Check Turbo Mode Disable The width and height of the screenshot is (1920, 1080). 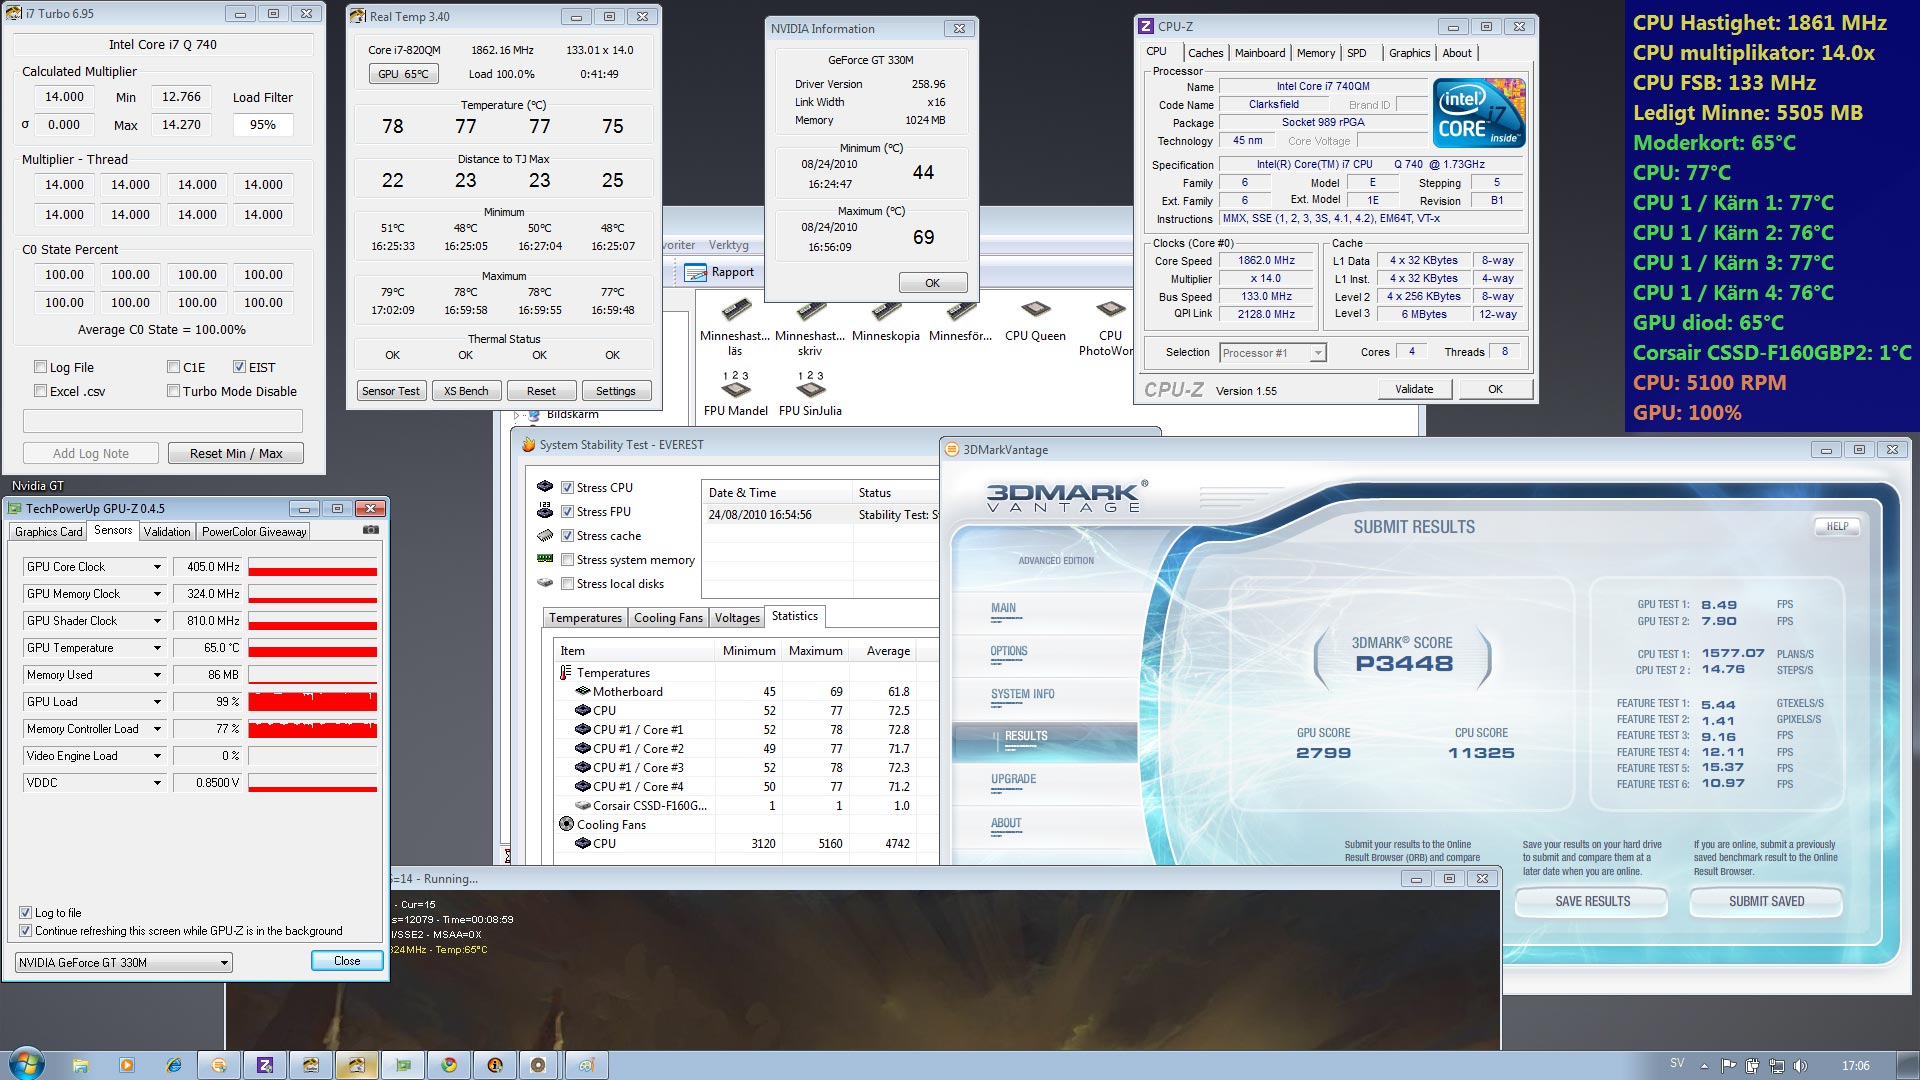(174, 391)
